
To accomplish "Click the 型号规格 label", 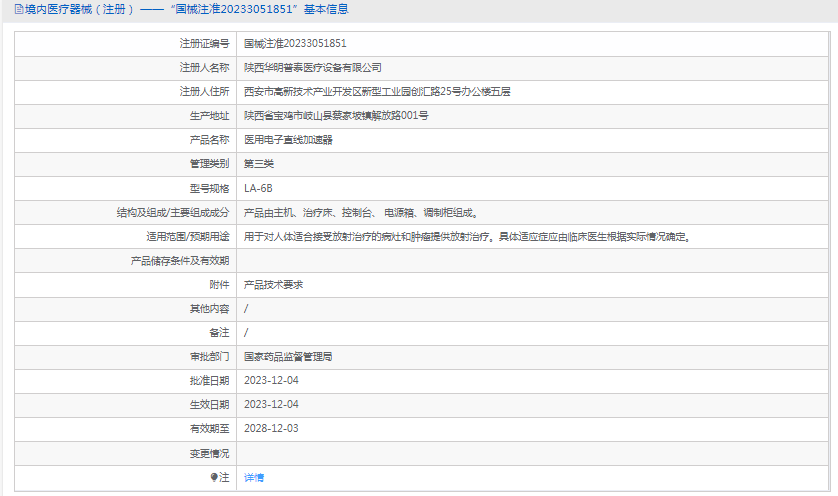I will [209, 188].
